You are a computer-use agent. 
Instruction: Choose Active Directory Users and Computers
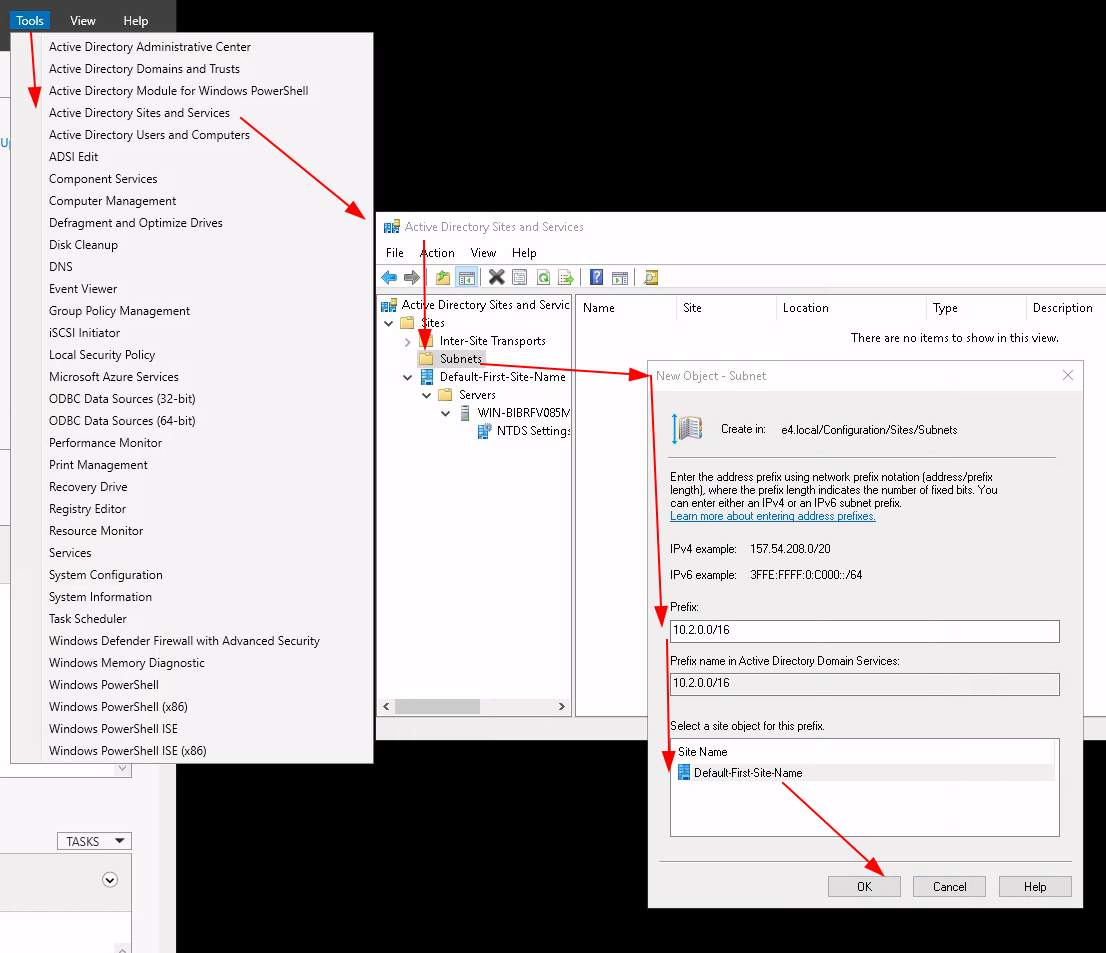pos(149,135)
